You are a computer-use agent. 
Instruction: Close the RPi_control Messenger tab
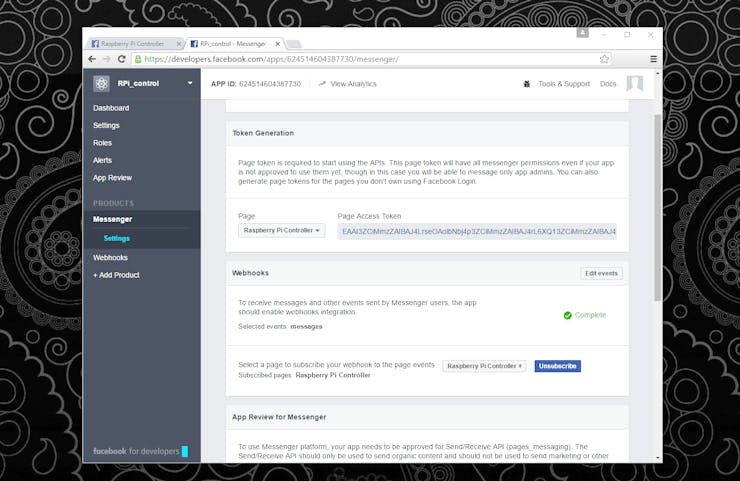click(x=278, y=44)
